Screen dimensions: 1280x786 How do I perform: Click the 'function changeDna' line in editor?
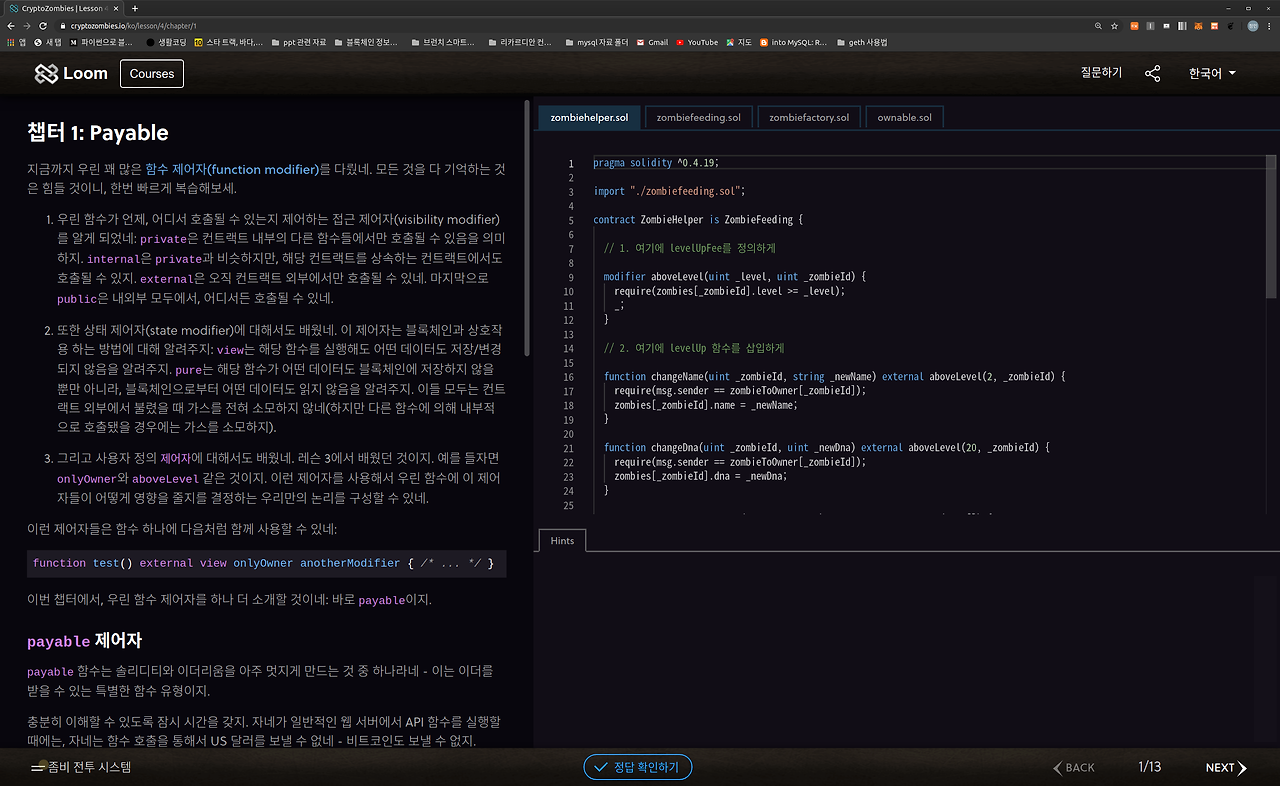pos(827,448)
